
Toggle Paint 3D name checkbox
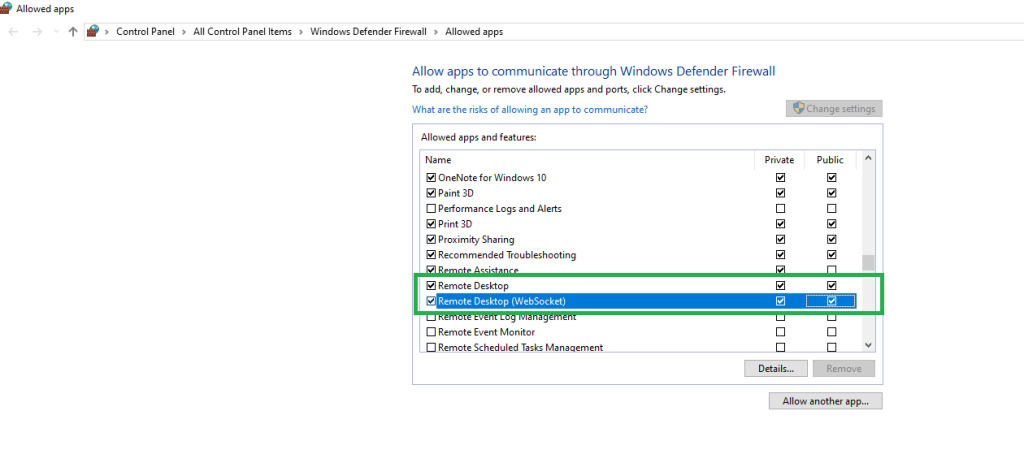click(x=431, y=193)
